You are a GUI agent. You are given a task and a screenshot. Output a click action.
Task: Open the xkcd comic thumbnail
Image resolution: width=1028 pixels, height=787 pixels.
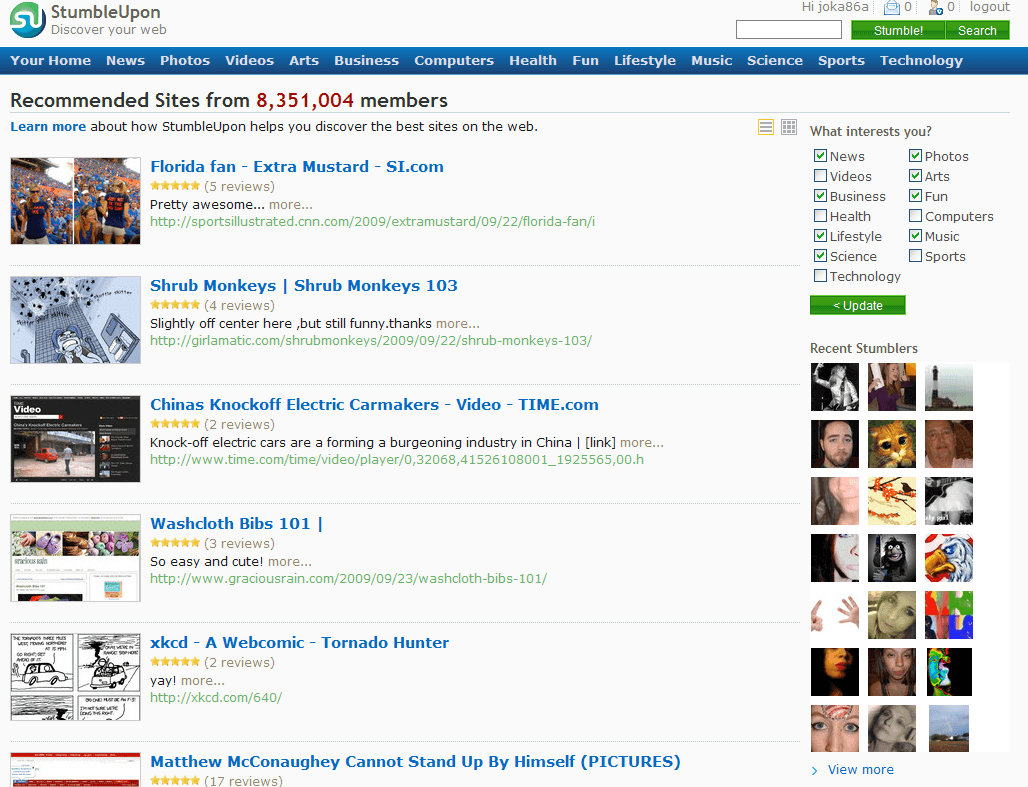pyautogui.click(x=75, y=677)
